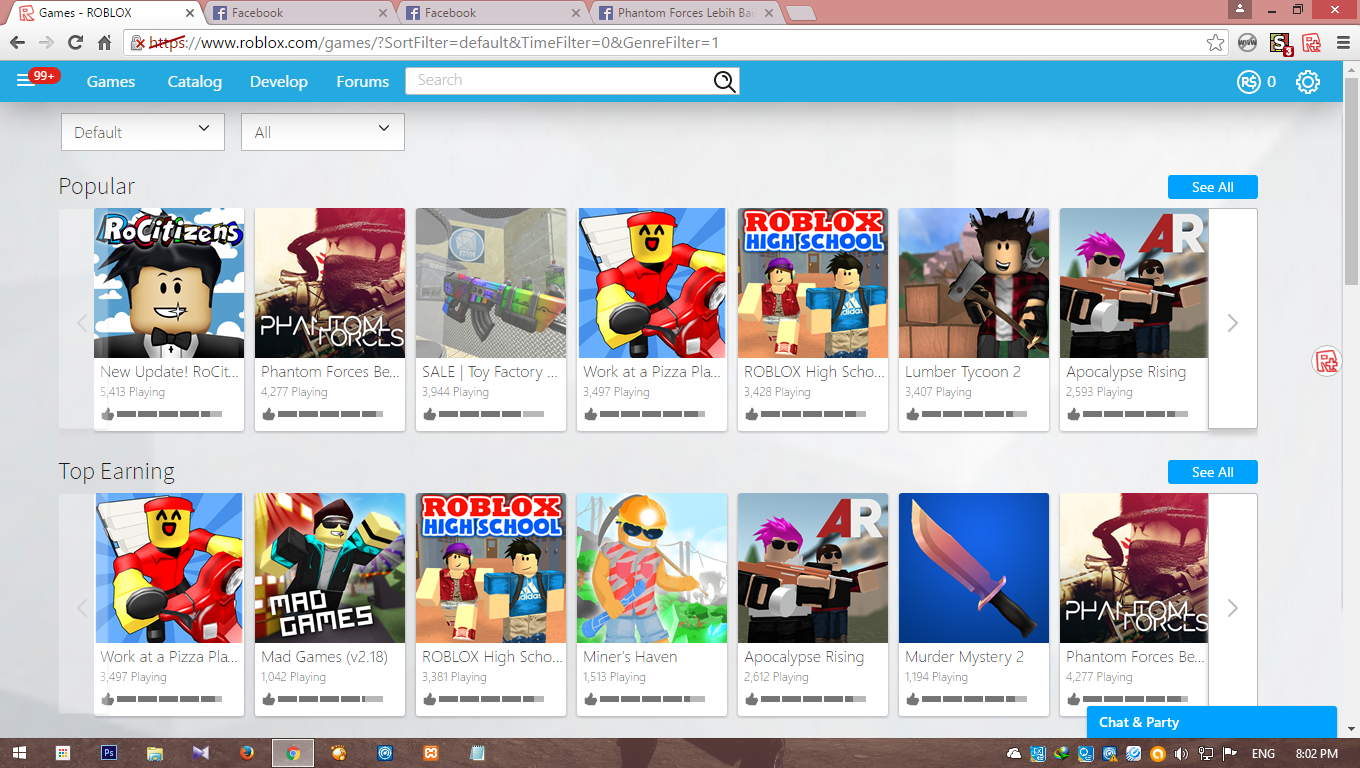Open the New Update! RoCitizens game title
This screenshot has width=1360, height=768.
(x=170, y=372)
